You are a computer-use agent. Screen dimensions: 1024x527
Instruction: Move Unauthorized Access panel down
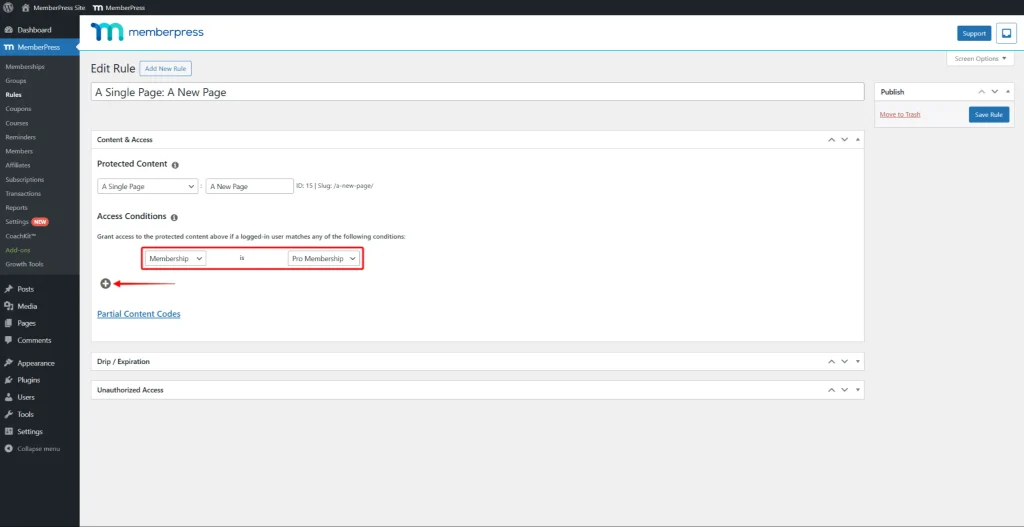tap(844, 390)
